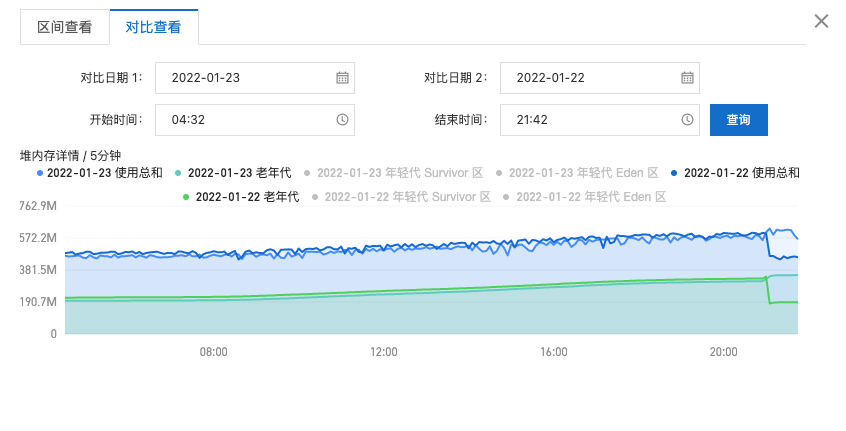Close the comparison dialog with the X icon
This screenshot has height=431, width=846.
[821, 22]
